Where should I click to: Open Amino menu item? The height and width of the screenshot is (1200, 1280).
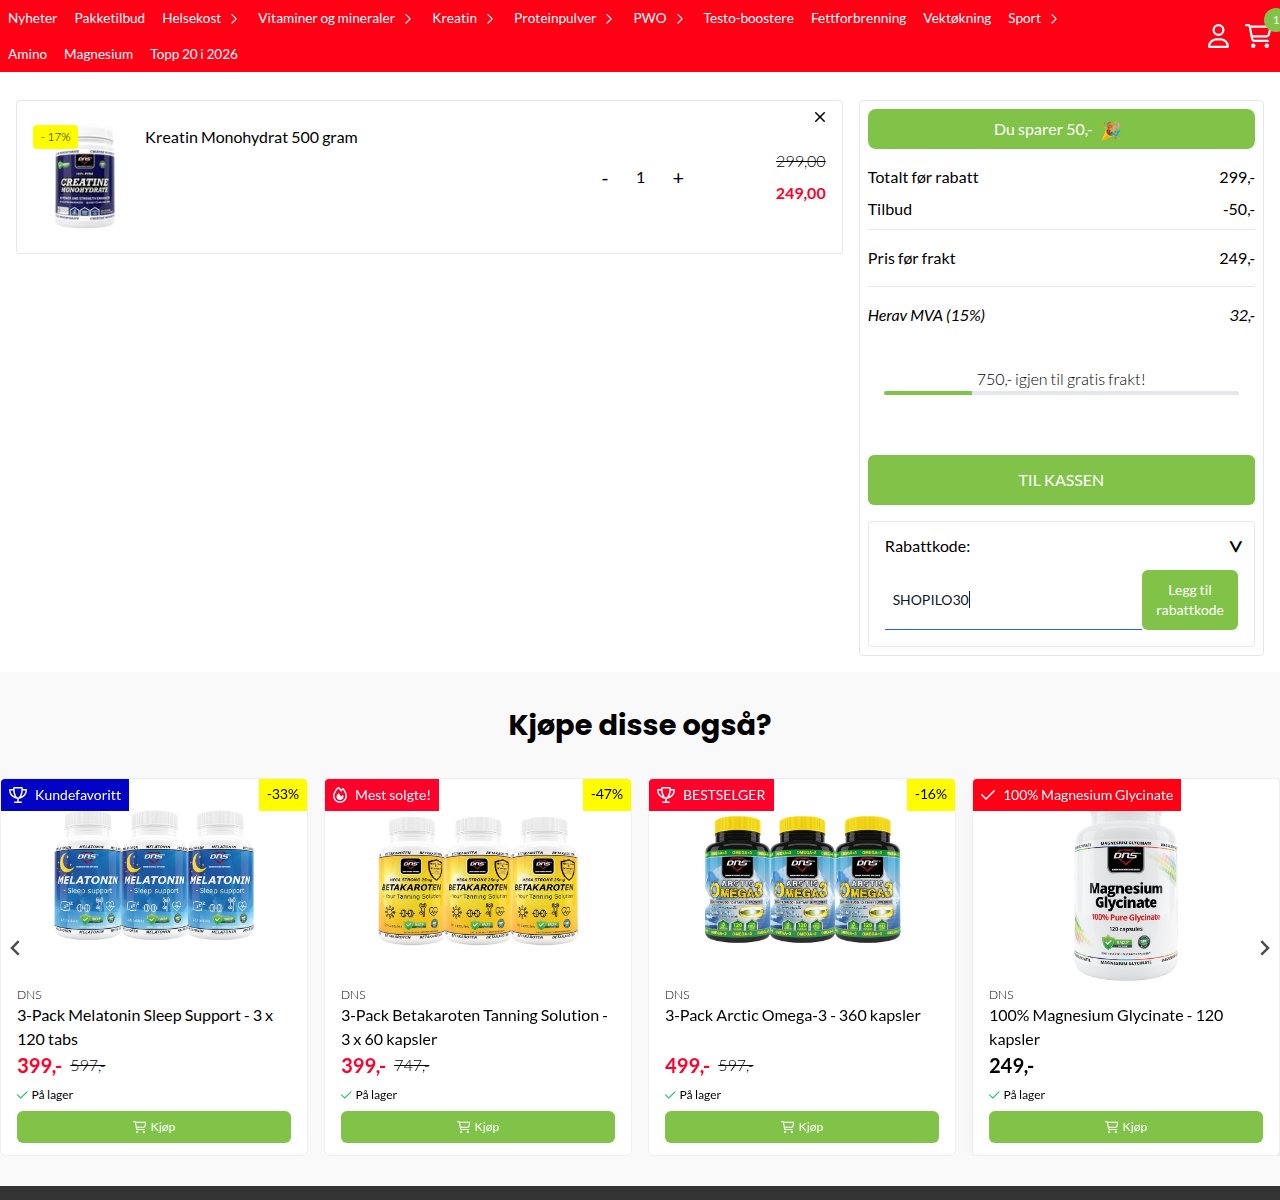click(x=27, y=54)
